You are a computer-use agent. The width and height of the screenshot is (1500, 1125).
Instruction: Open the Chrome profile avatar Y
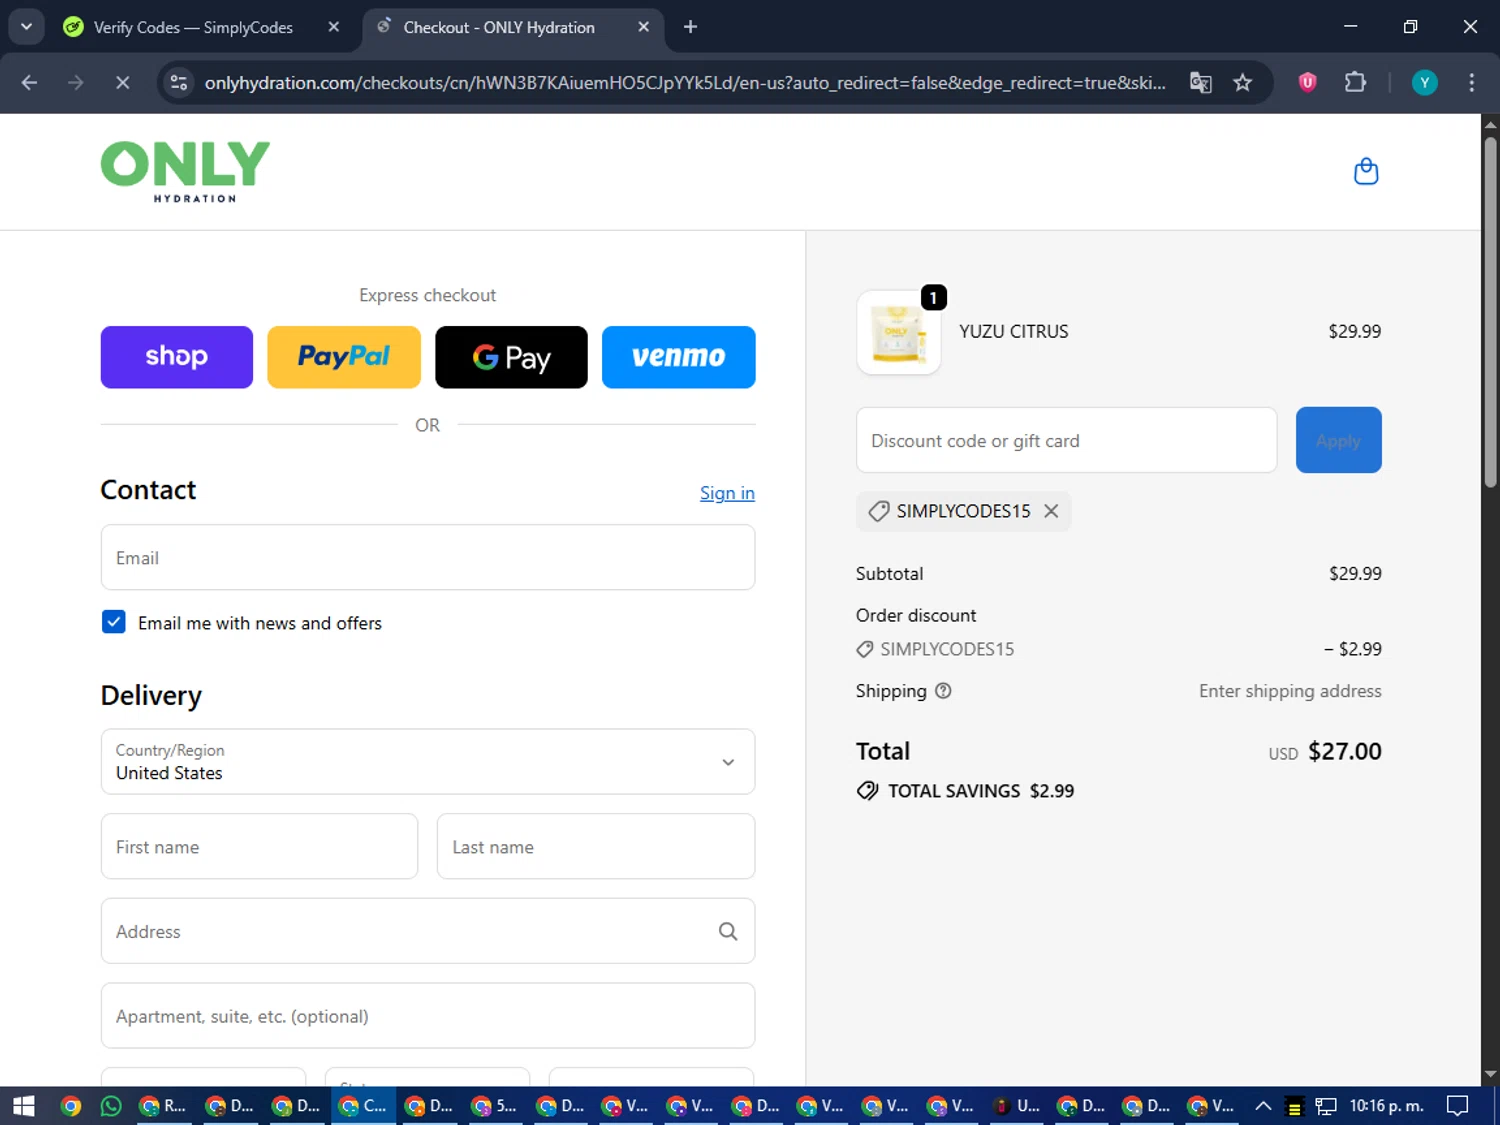point(1424,83)
